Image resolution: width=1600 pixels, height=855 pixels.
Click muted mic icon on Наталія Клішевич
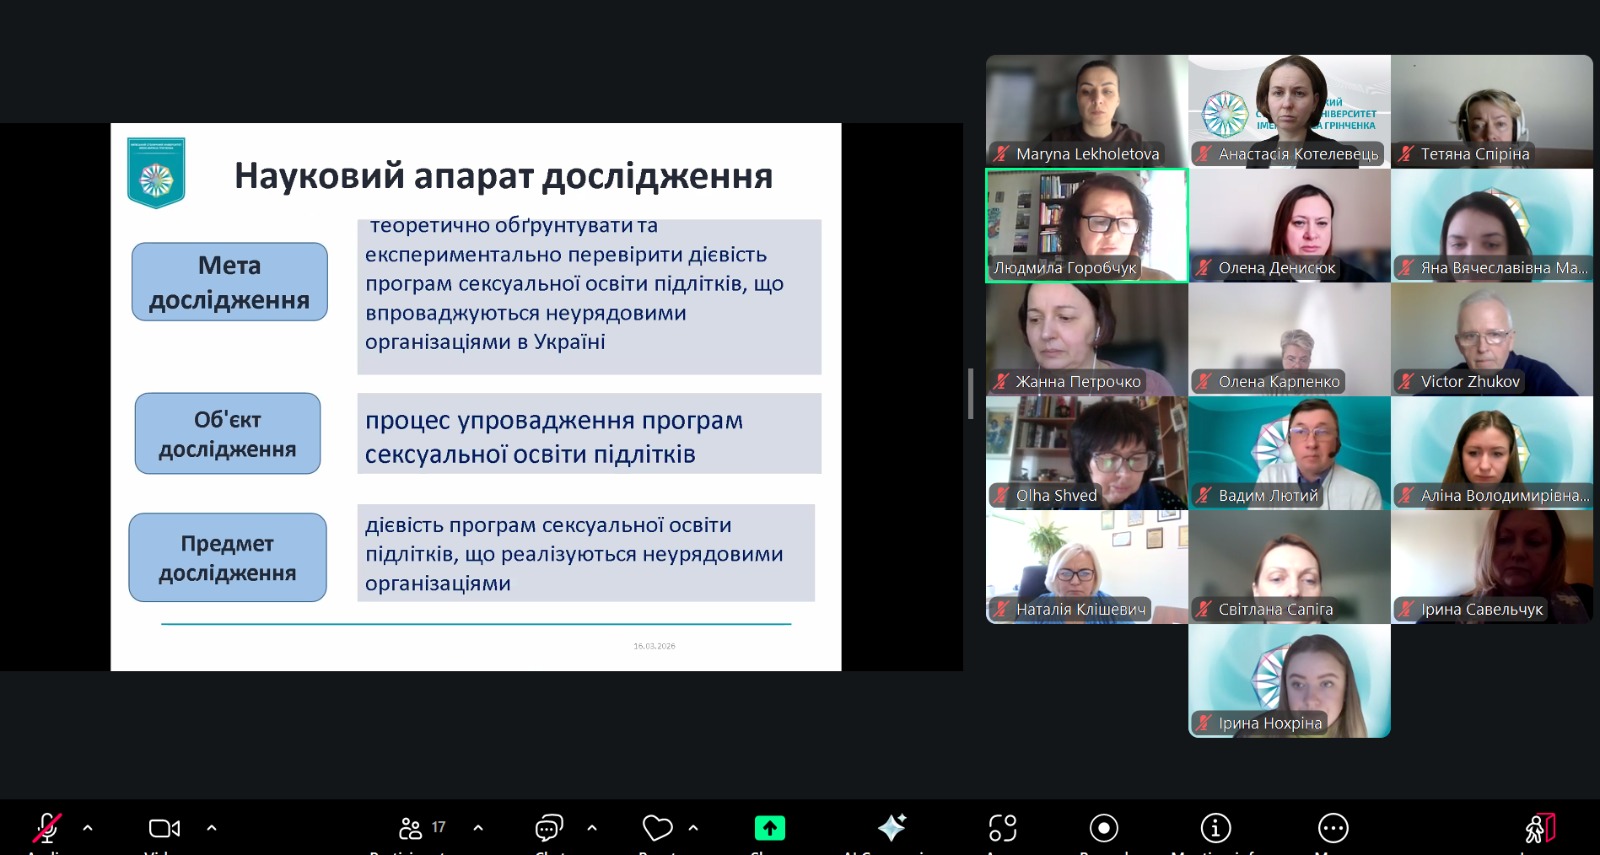click(1001, 610)
